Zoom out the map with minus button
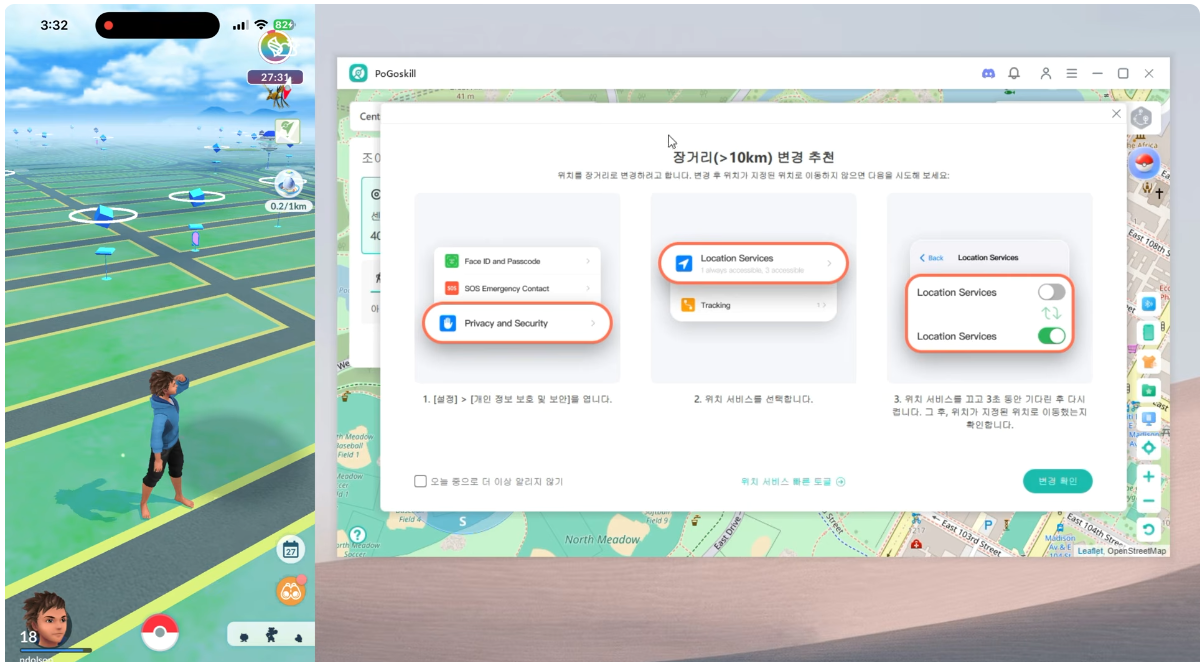This screenshot has height=662, width=1201. pos(1149,501)
